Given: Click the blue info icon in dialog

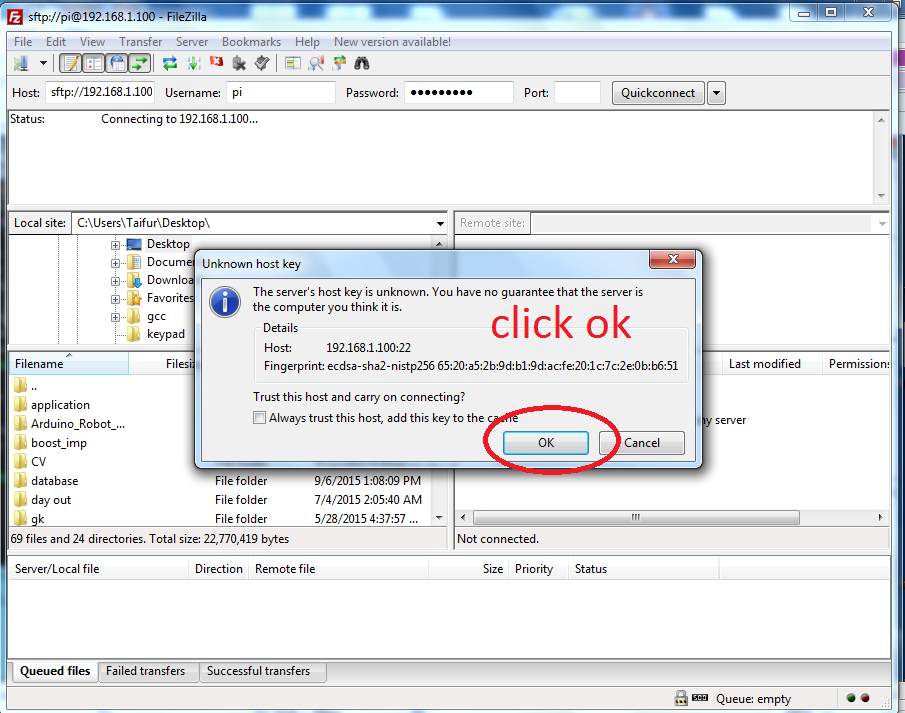Looking at the screenshot, I should point(225,302).
